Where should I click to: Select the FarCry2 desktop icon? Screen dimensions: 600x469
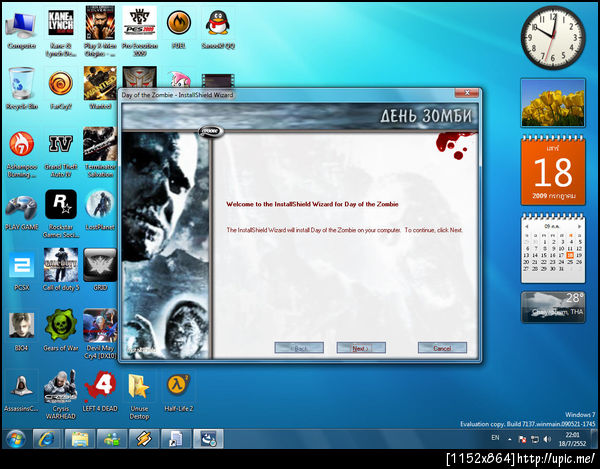click(x=60, y=89)
